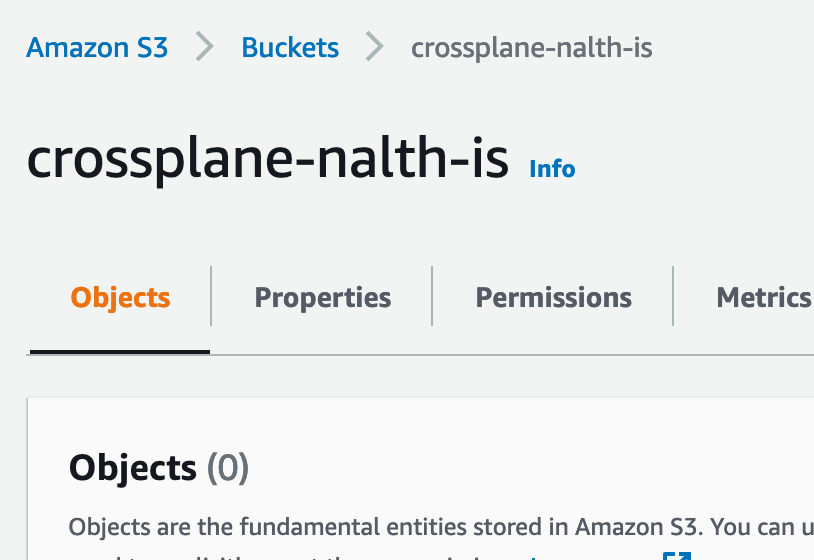
Task: Open the Info link beside bucket title
Action: [552, 168]
